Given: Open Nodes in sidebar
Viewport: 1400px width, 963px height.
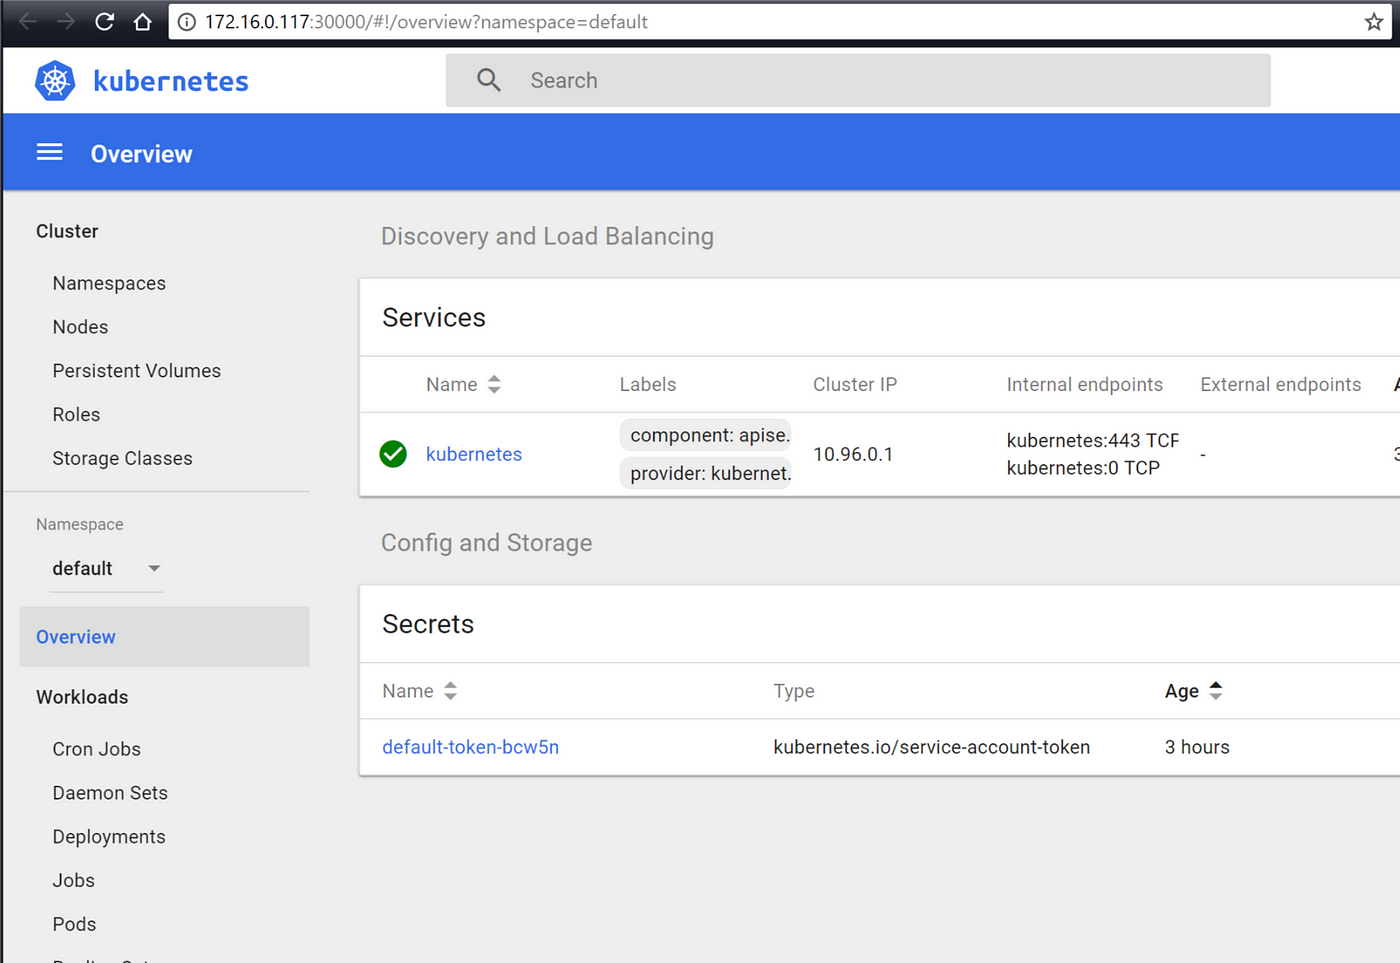Looking at the screenshot, I should [80, 327].
